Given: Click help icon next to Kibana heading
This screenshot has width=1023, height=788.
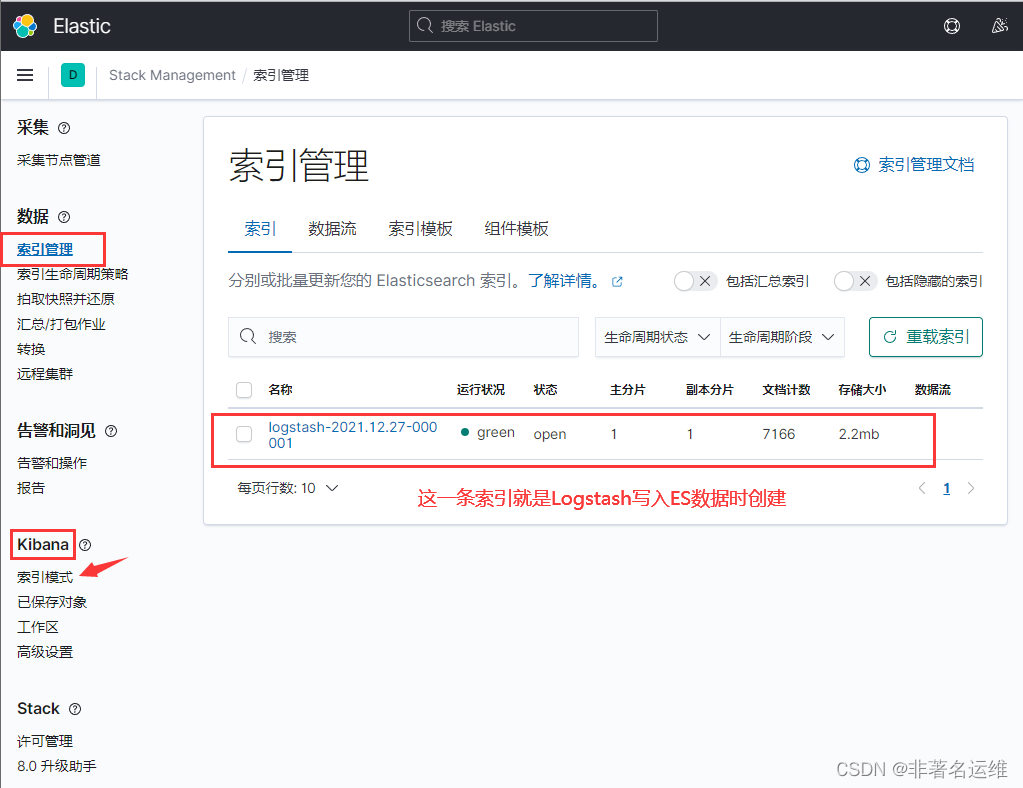Looking at the screenshot, I should 85,545.
